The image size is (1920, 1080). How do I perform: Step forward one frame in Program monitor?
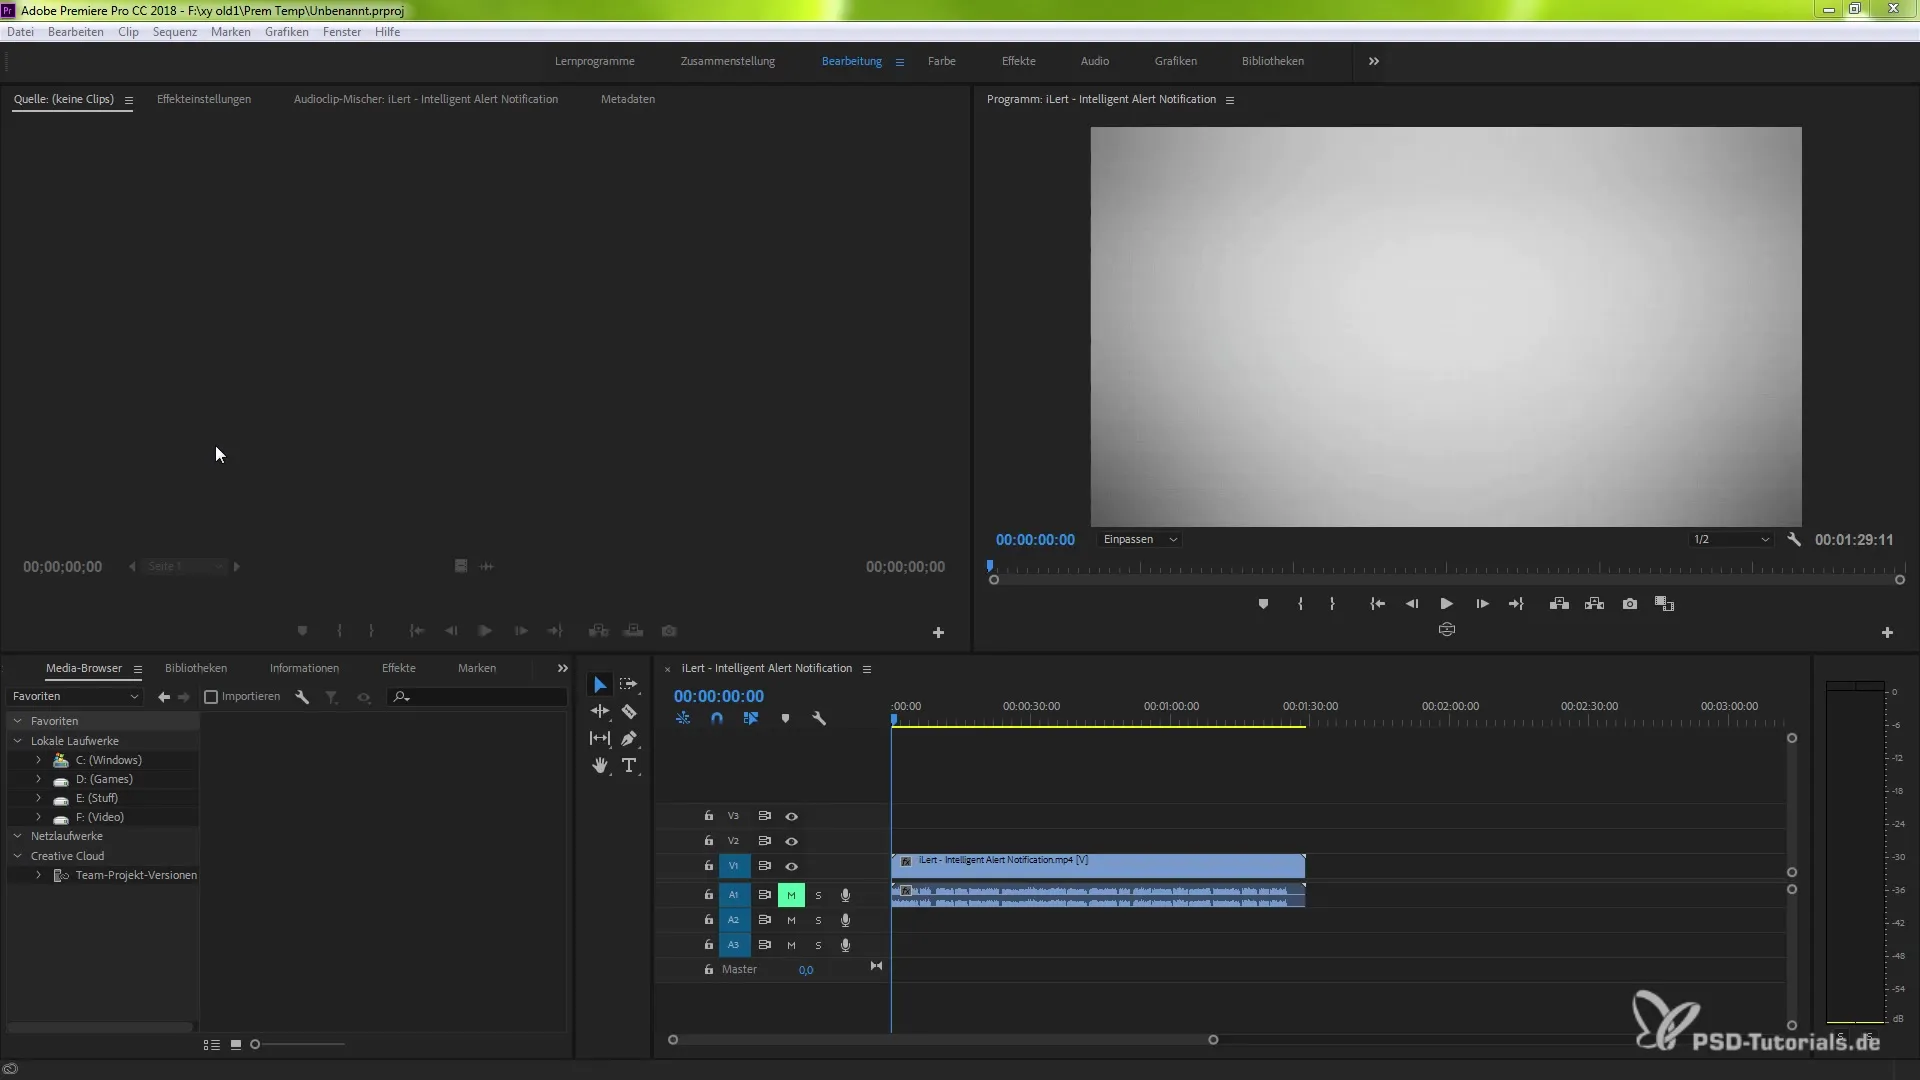click(1482, 604)
